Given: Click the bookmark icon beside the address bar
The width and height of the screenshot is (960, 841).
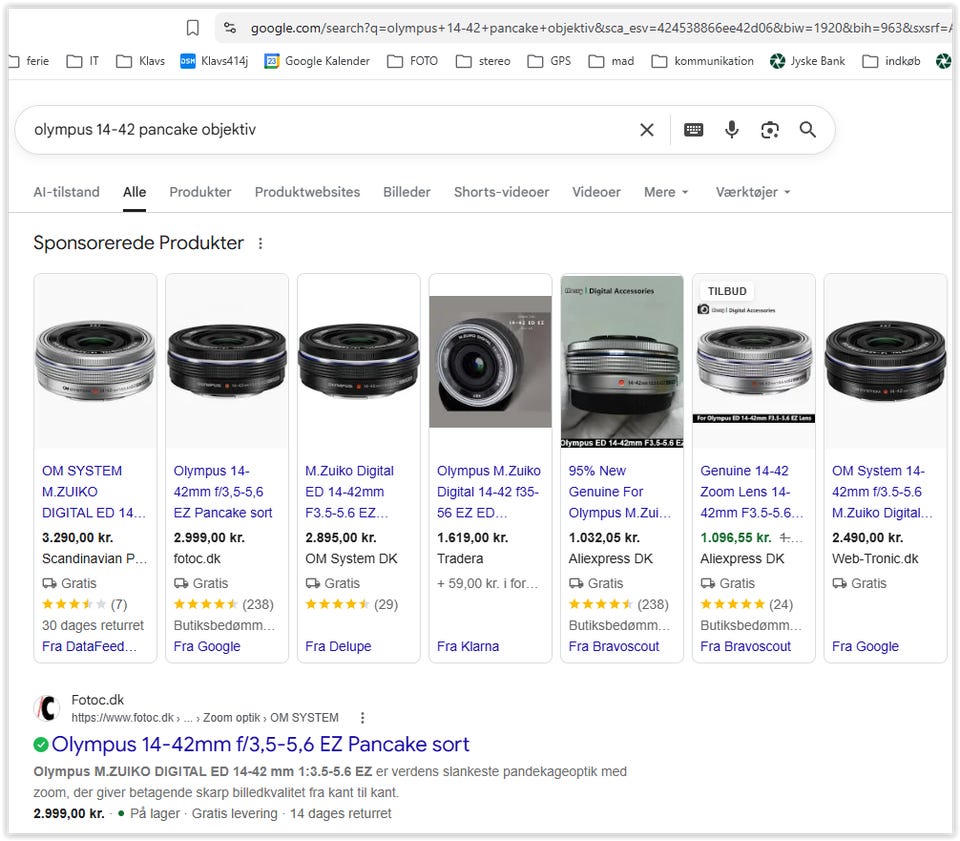Looking at the screenshot, I should [192, 28].
